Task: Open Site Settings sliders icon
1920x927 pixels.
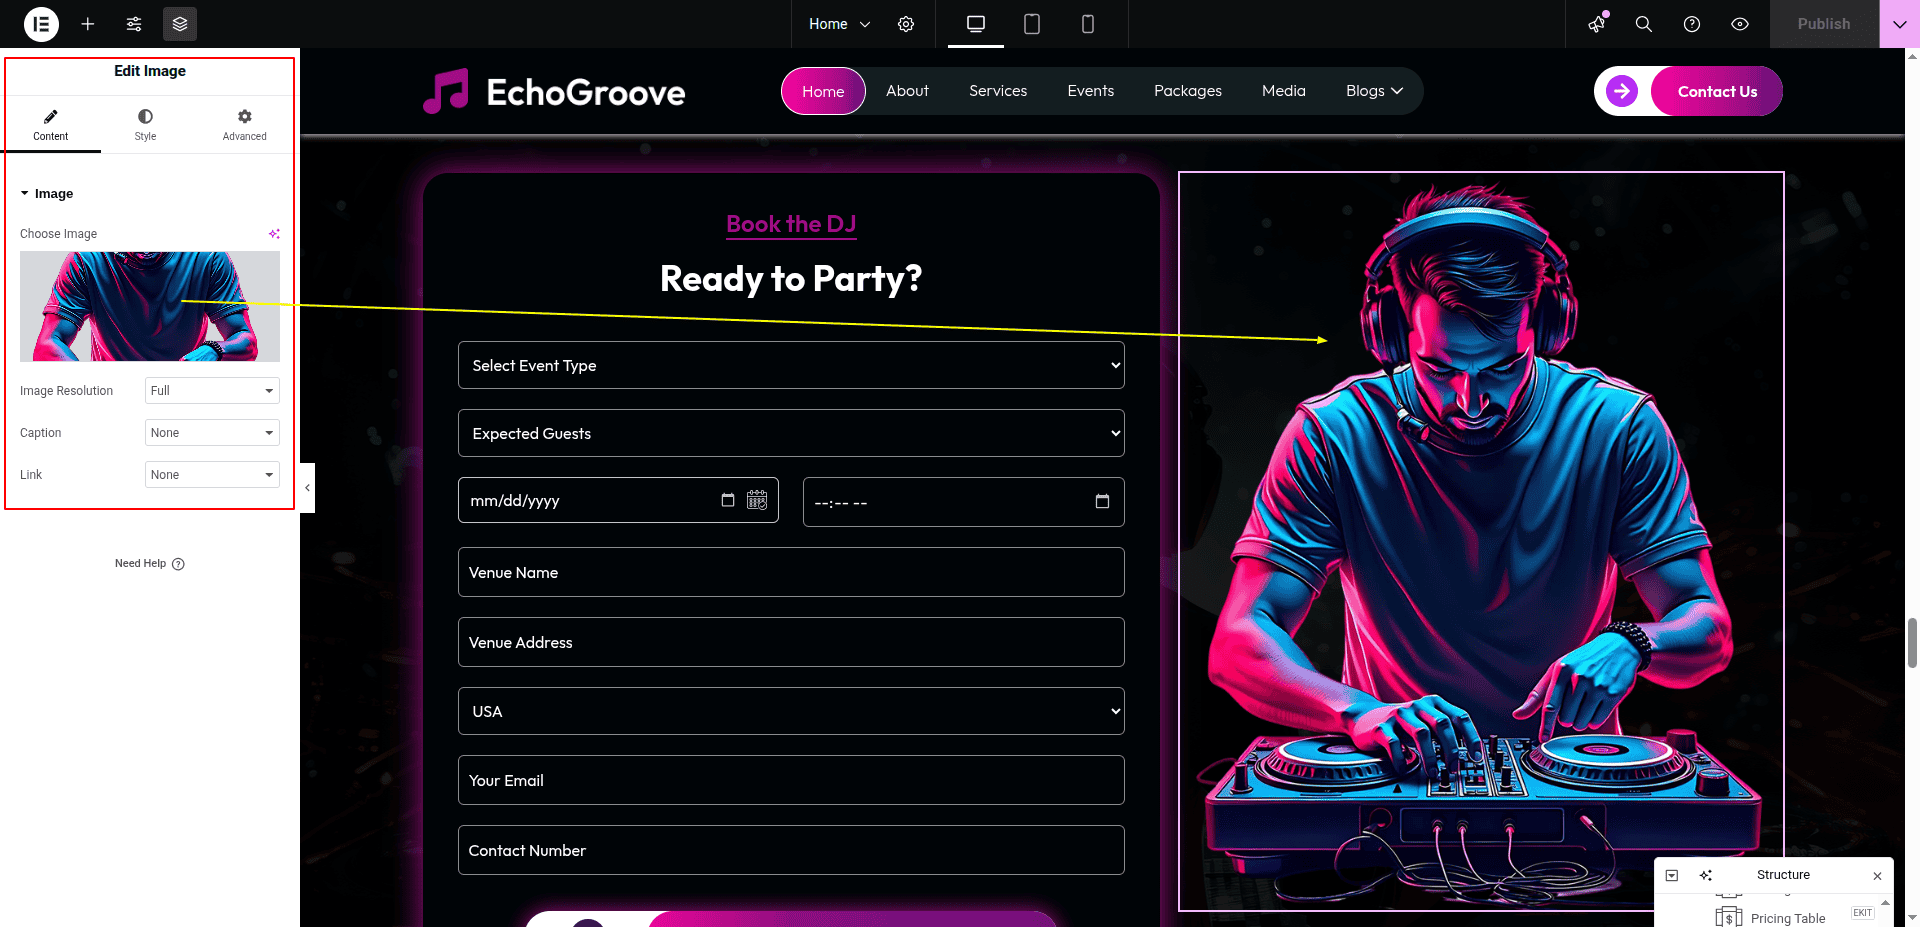Action: coord(134,24)
